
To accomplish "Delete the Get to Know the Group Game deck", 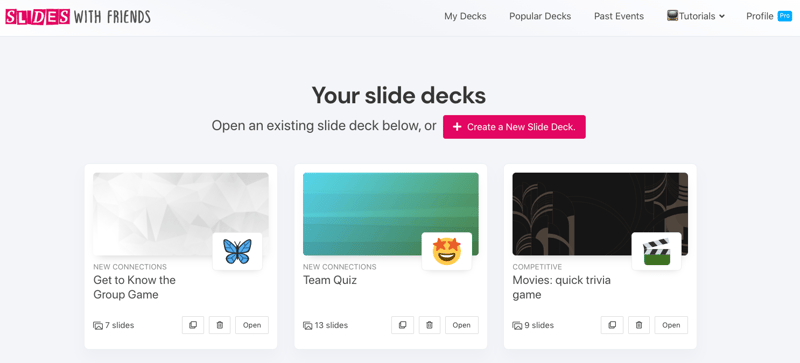I will (x=220, y=325).
